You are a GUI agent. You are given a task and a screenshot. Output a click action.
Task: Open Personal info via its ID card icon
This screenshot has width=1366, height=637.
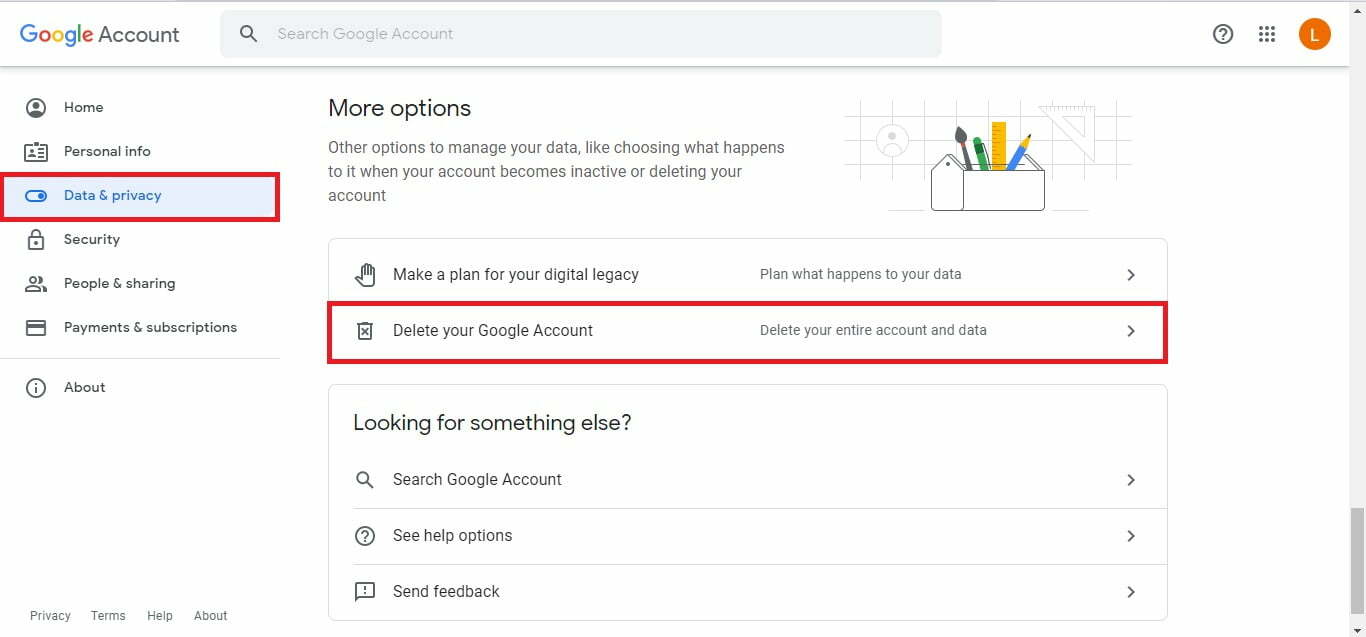click(36, 151)
